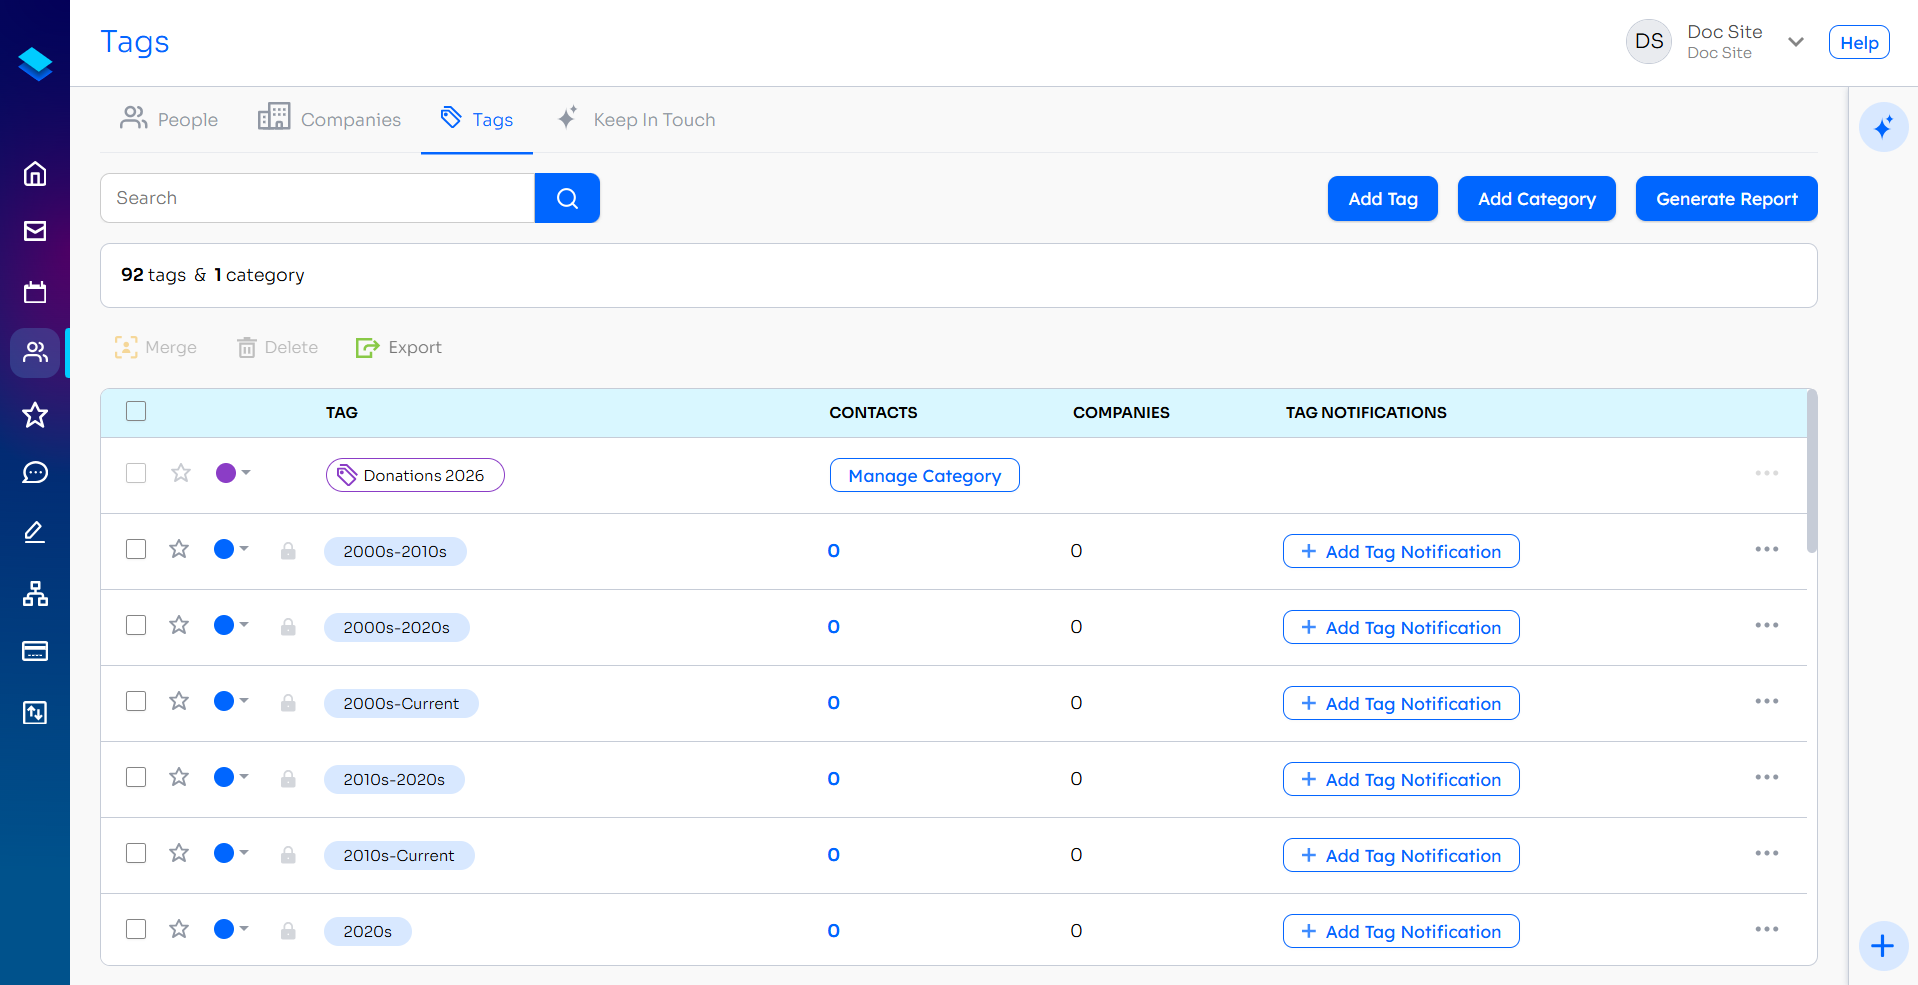1918x985 pixels.
Task: Switch to the Companies tab
Action: coord(329,119)
